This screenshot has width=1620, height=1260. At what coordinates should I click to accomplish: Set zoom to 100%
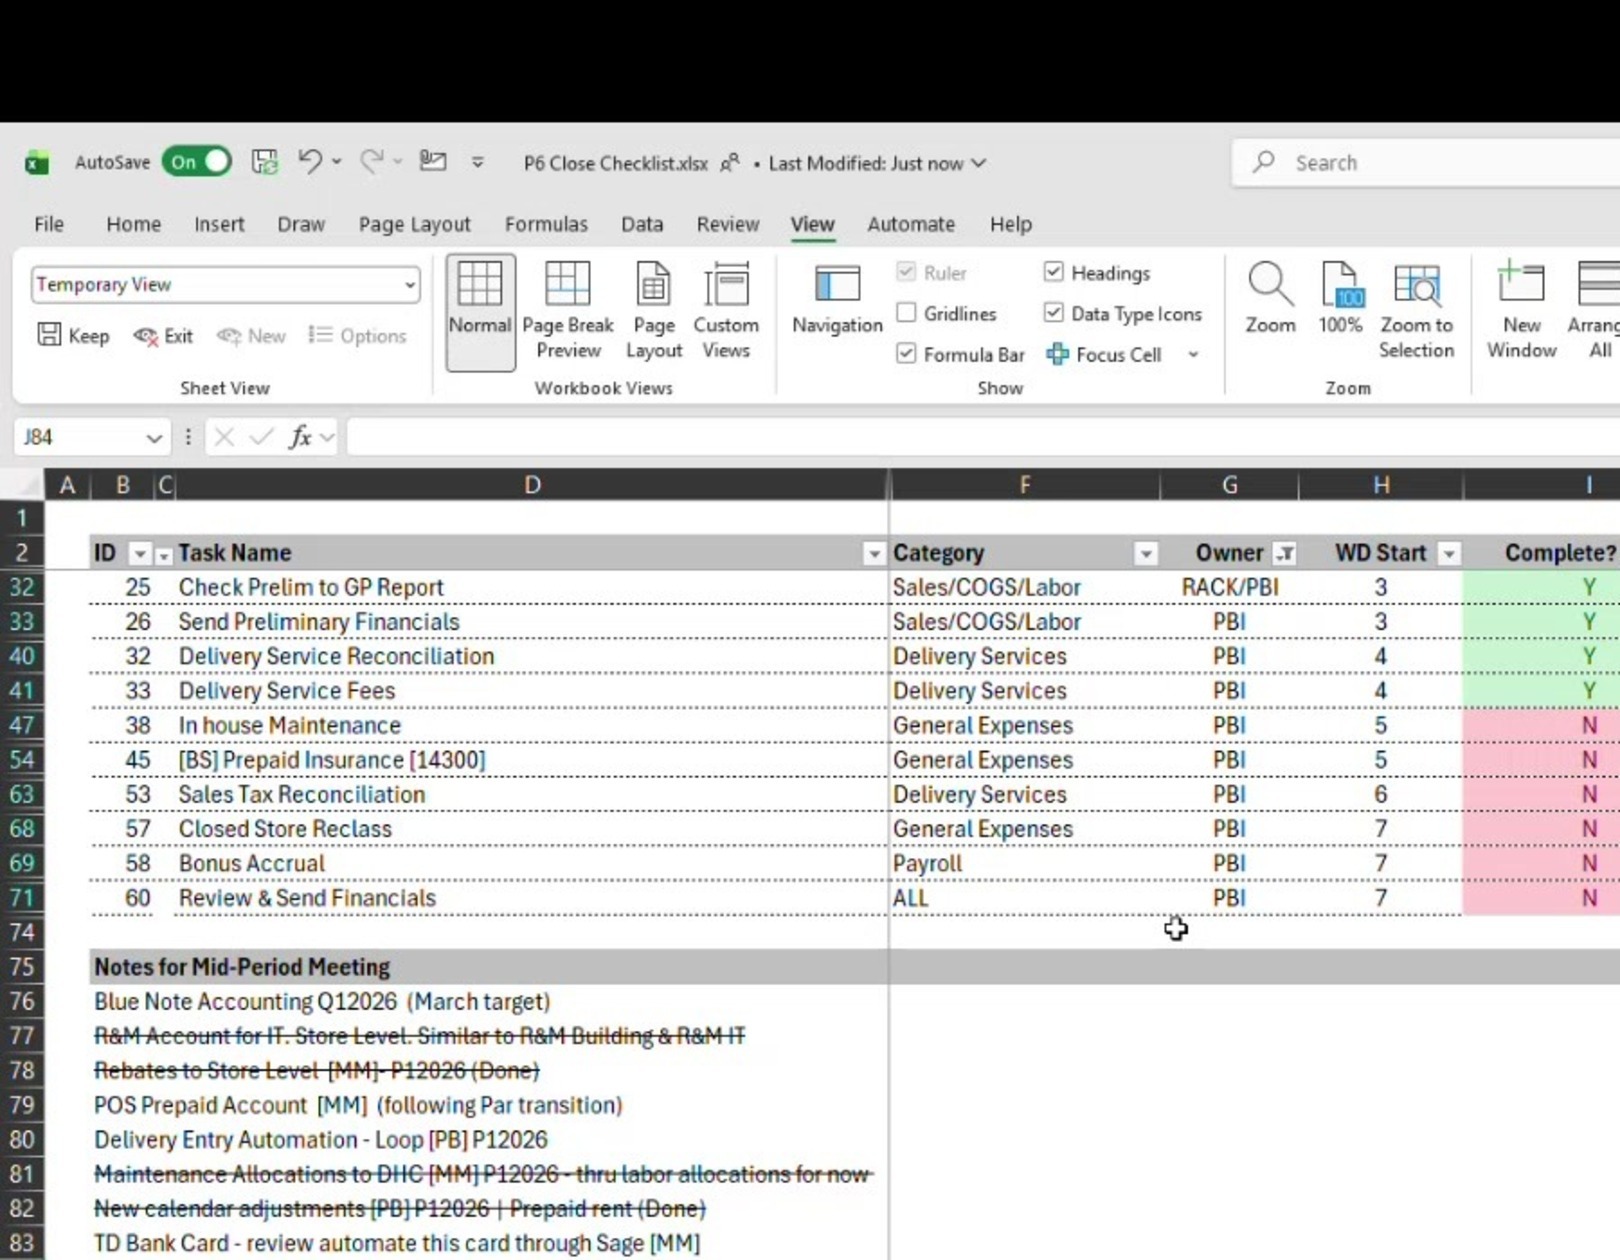click(x=1340, y=298)
